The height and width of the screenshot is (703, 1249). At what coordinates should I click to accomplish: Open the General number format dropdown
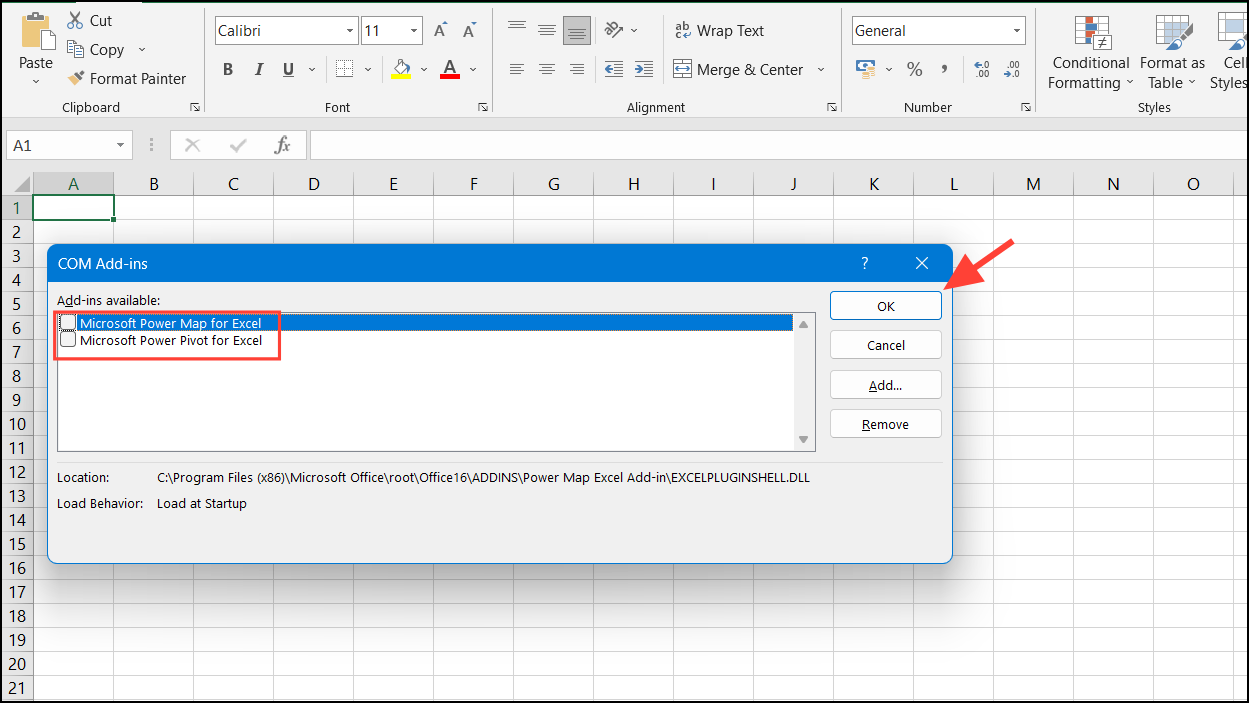[x=1017, y=31]
